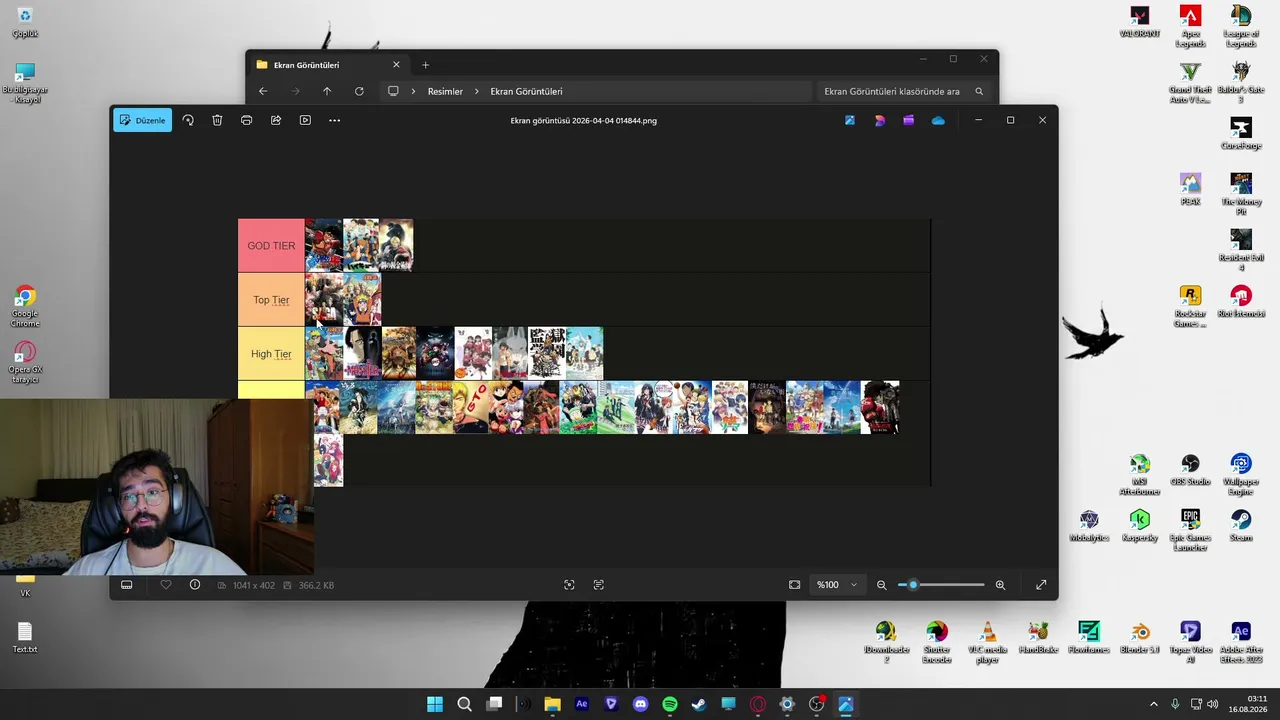Select the Apex Legends desktop shortcut
Viewport: 1280px width, 720px height.
[1190, 26]
